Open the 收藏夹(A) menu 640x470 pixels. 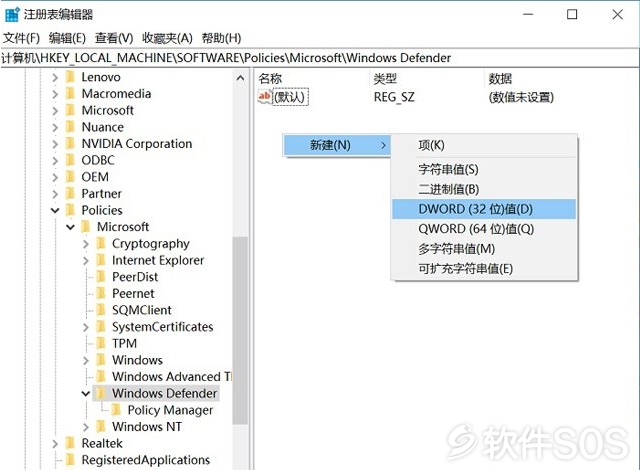167,38
